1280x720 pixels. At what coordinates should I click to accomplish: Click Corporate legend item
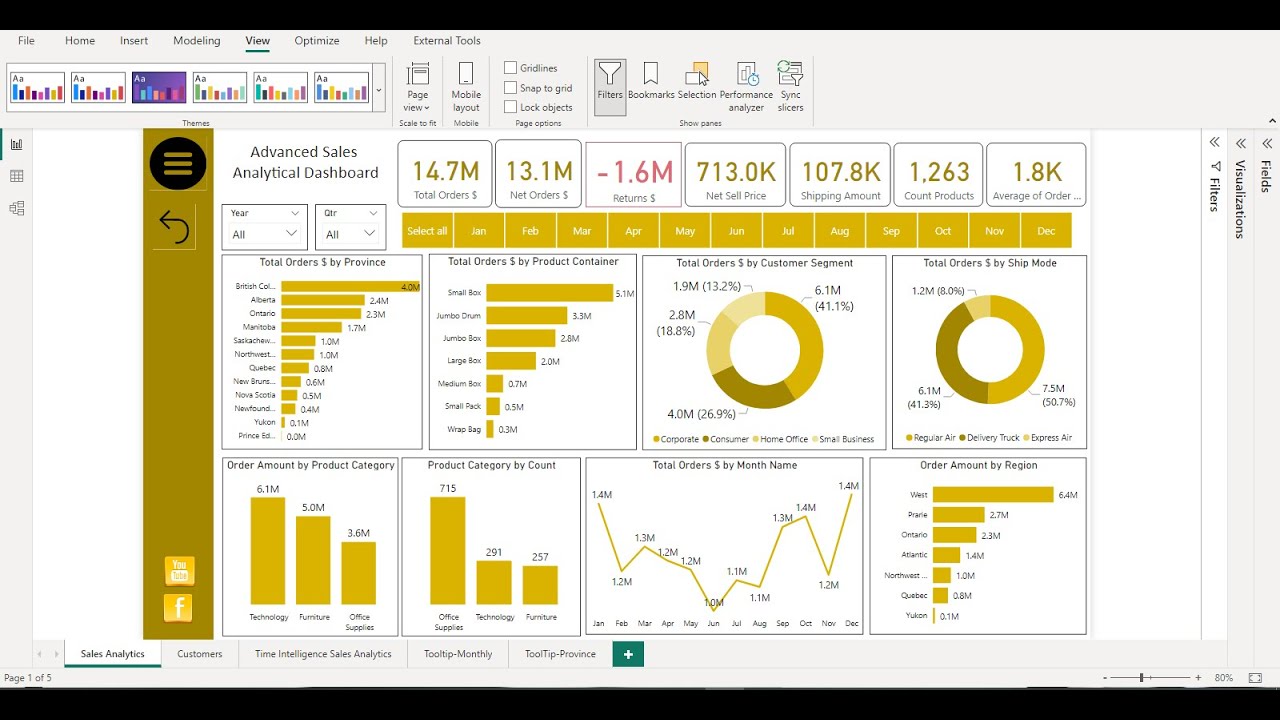coord(675,439)
